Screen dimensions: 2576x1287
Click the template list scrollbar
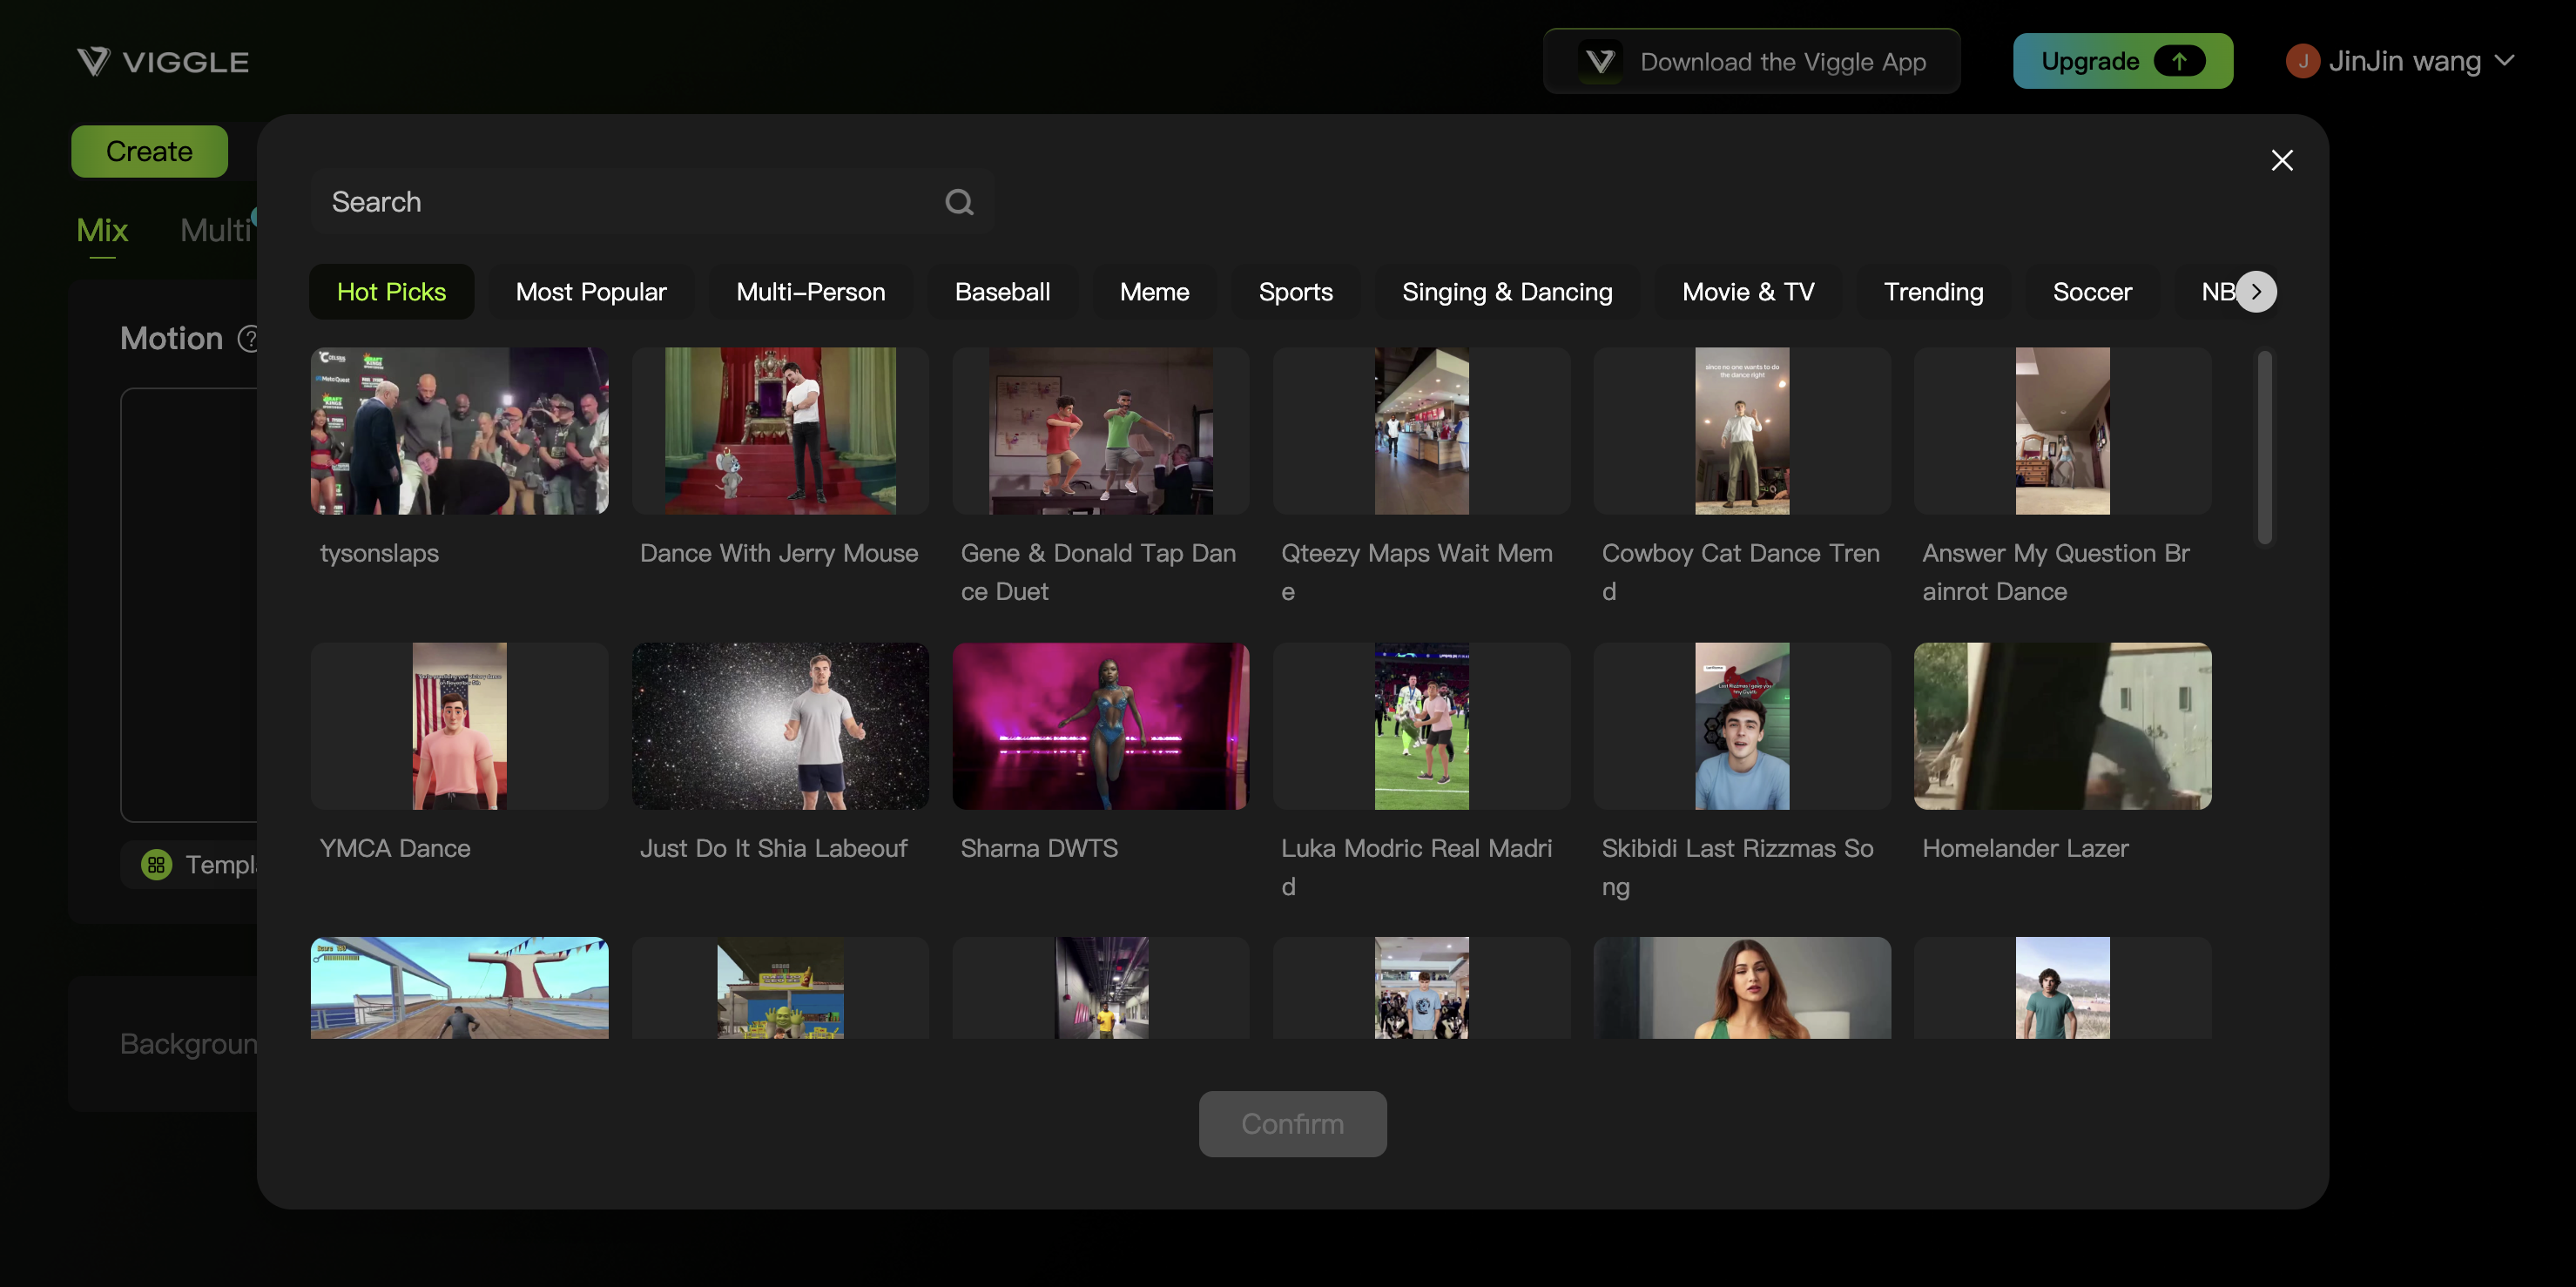[2264, 447]
